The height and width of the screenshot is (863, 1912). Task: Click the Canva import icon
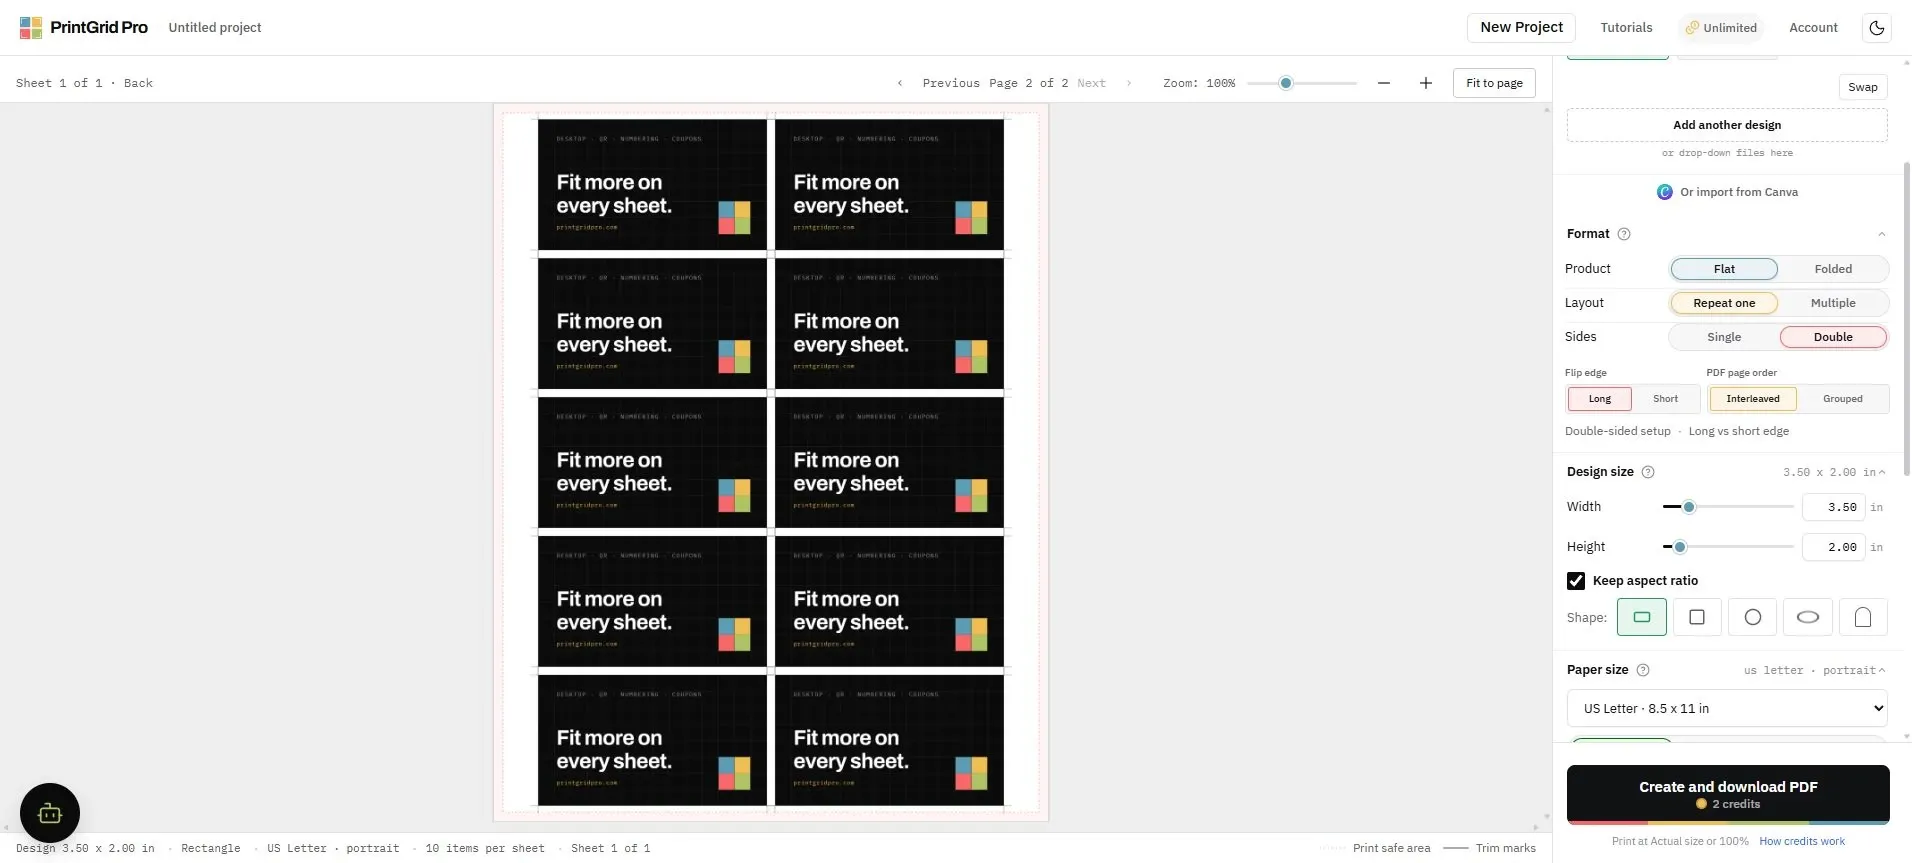[1665, 192]
